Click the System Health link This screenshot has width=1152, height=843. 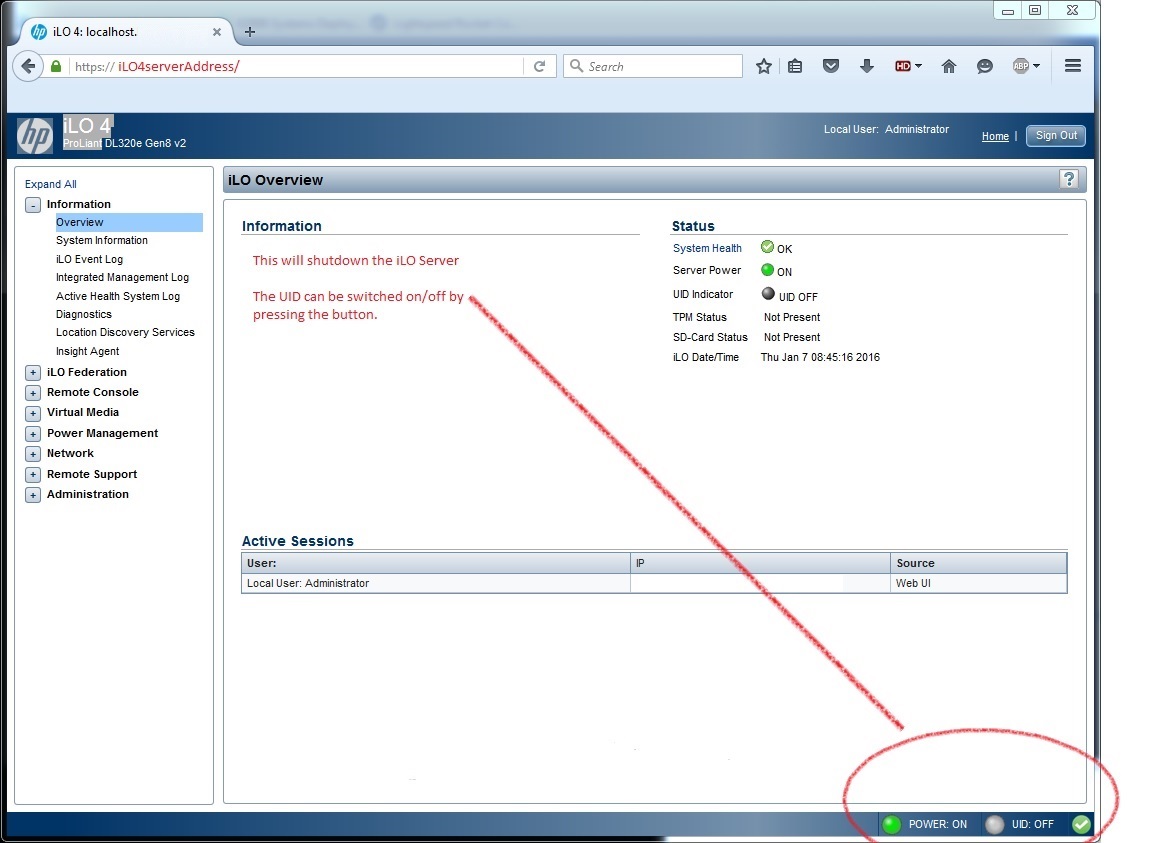[707, 248]
